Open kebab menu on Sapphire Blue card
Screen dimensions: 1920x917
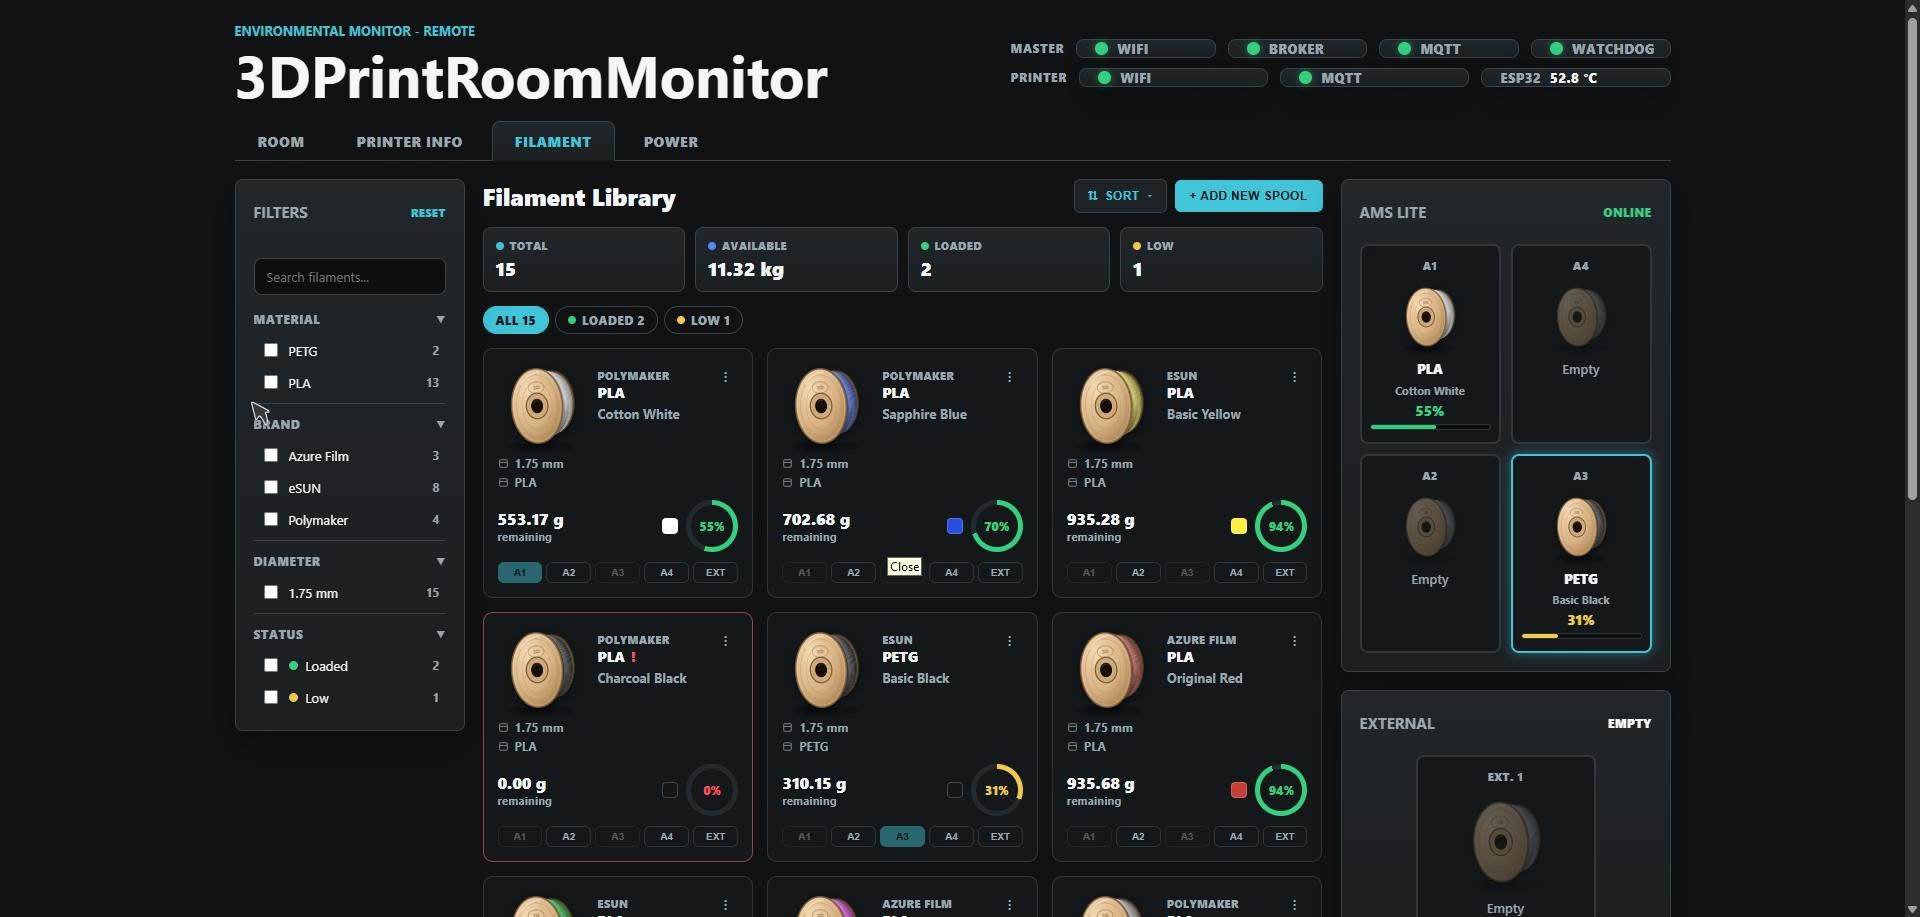tap(1009, 377)
